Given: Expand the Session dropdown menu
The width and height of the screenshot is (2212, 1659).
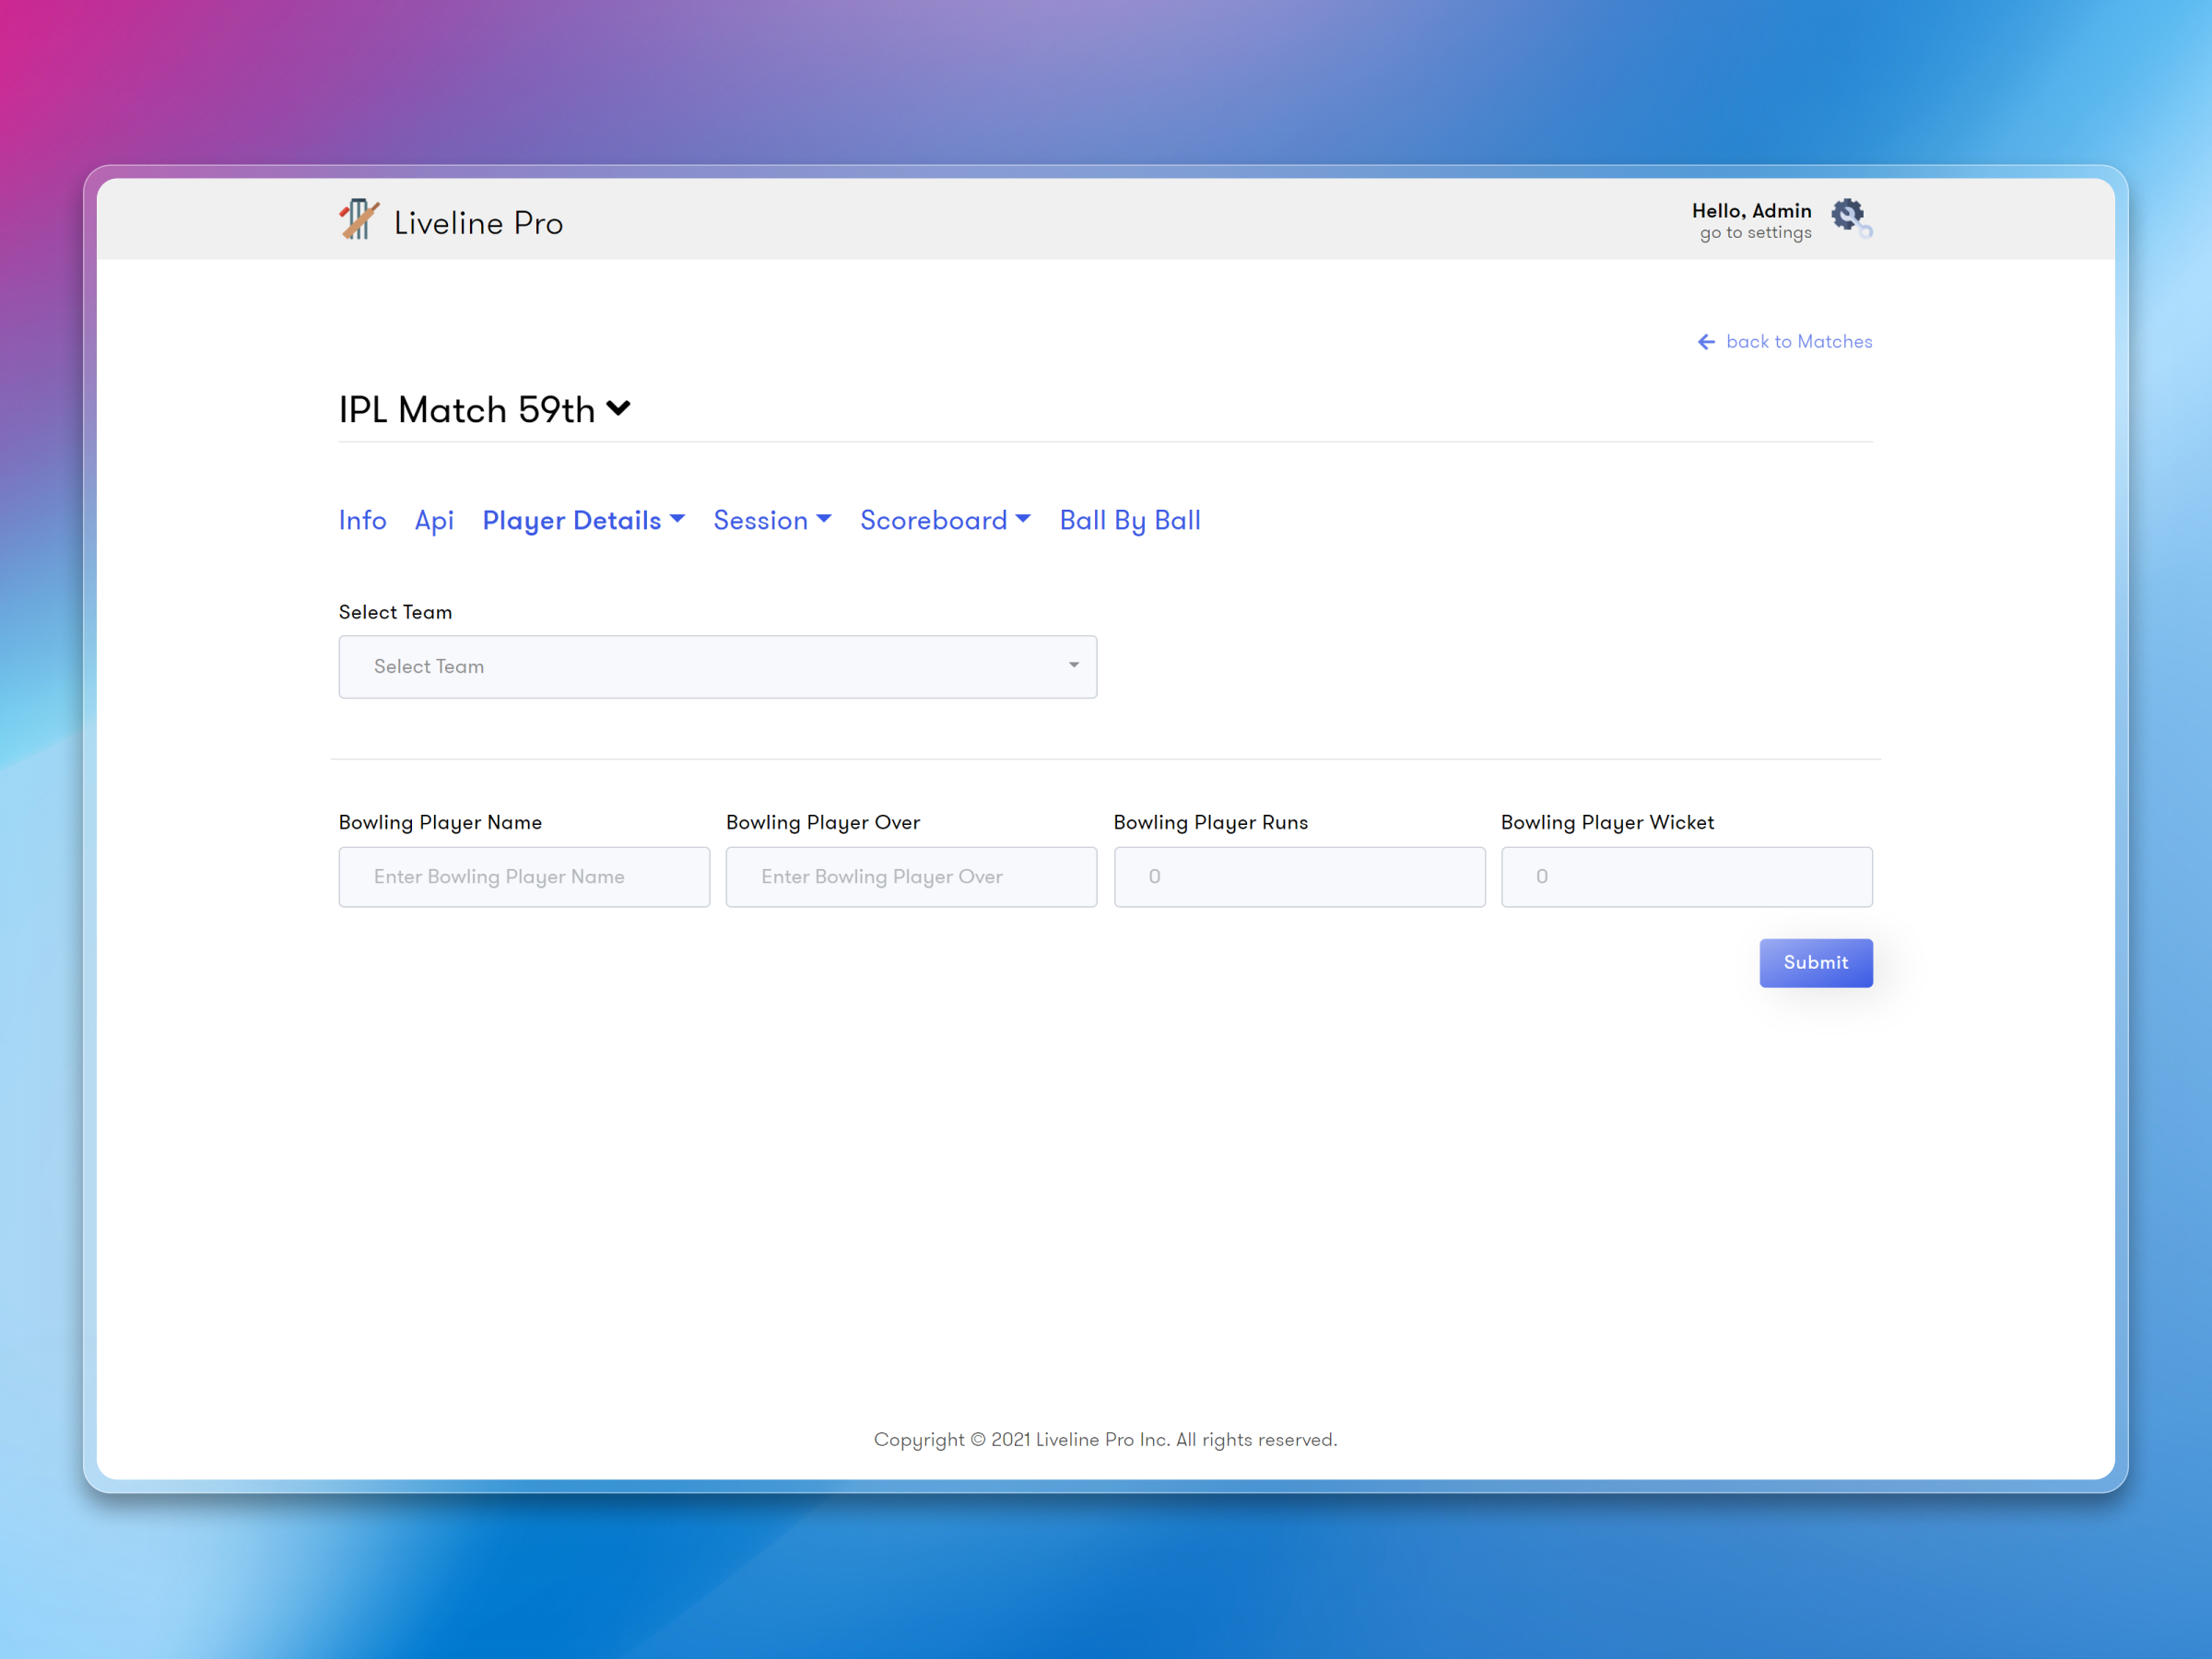Looking at the screenshot, I should [x=771, y=520].
